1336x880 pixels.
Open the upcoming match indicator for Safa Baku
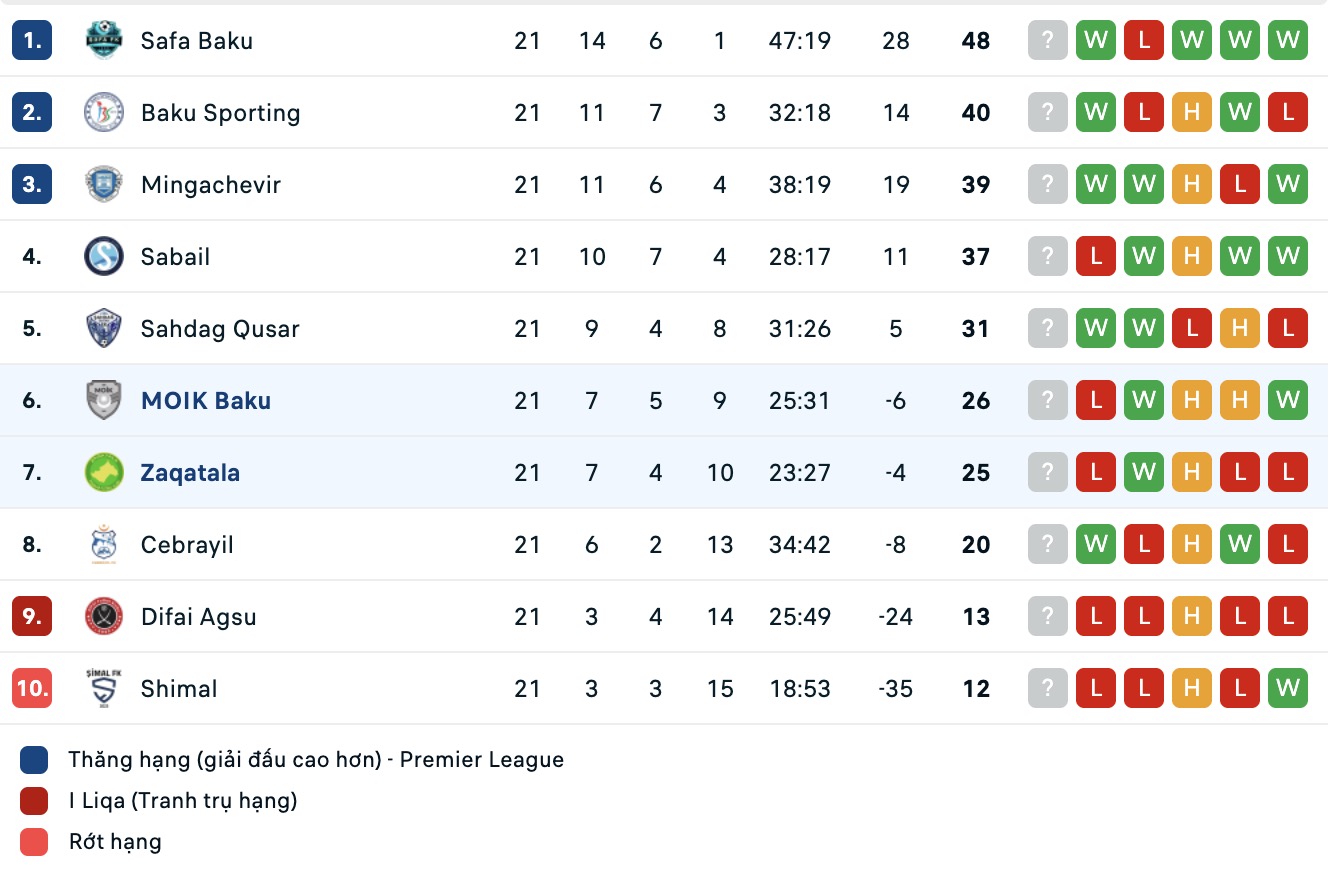click(1047, 40)
